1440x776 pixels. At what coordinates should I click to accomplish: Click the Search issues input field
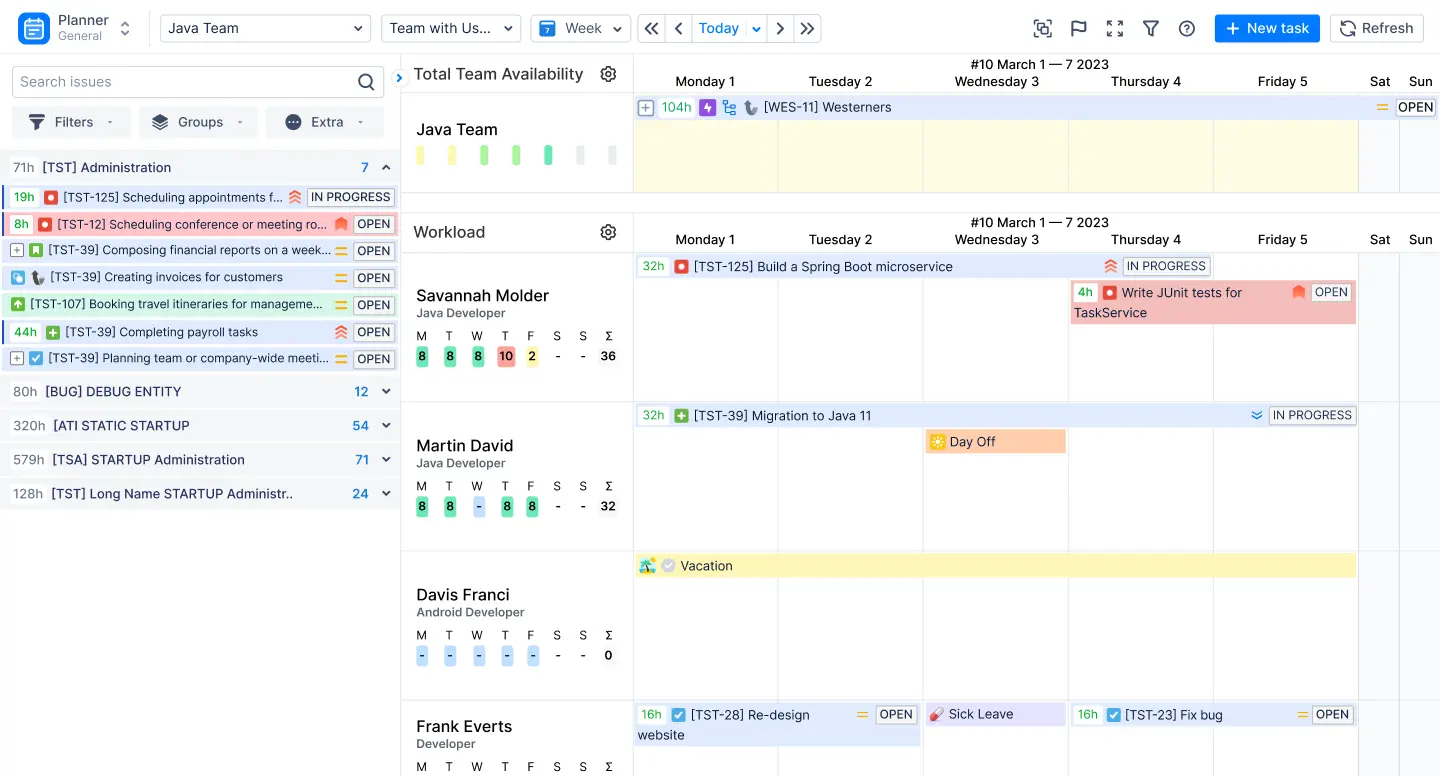point(198,82)
